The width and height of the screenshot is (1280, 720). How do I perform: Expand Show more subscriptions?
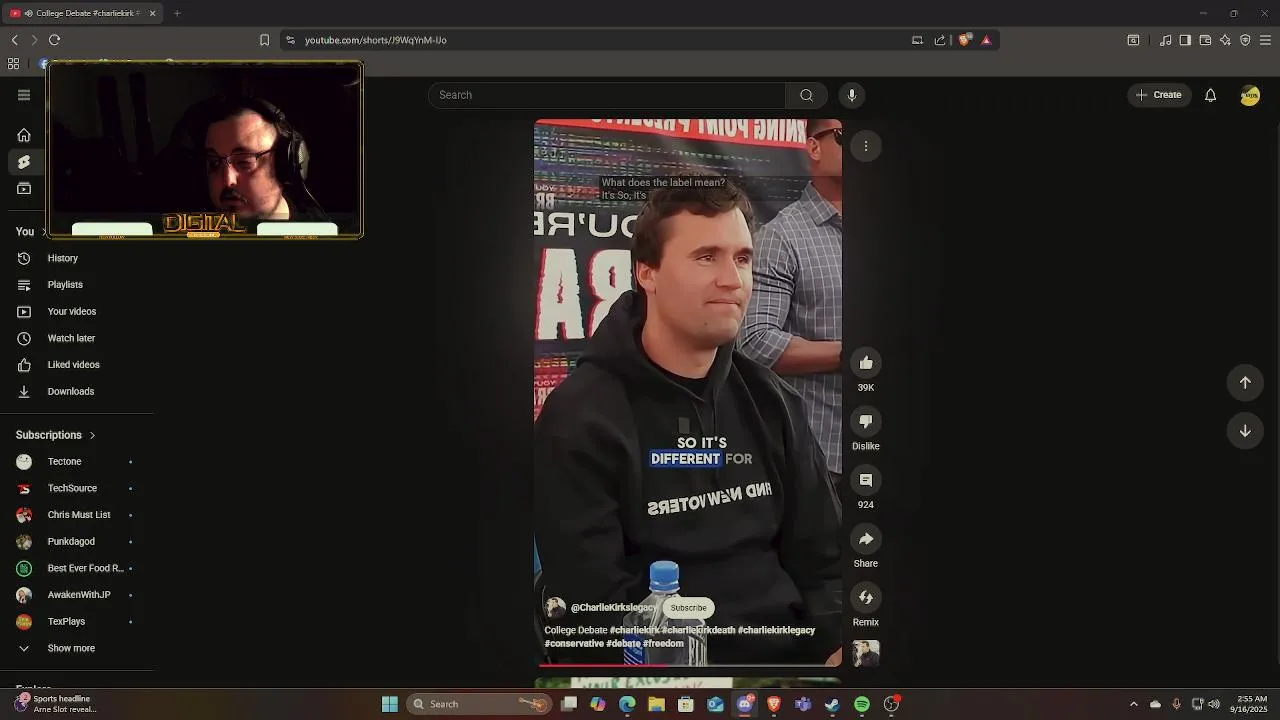tap(70, 648)
